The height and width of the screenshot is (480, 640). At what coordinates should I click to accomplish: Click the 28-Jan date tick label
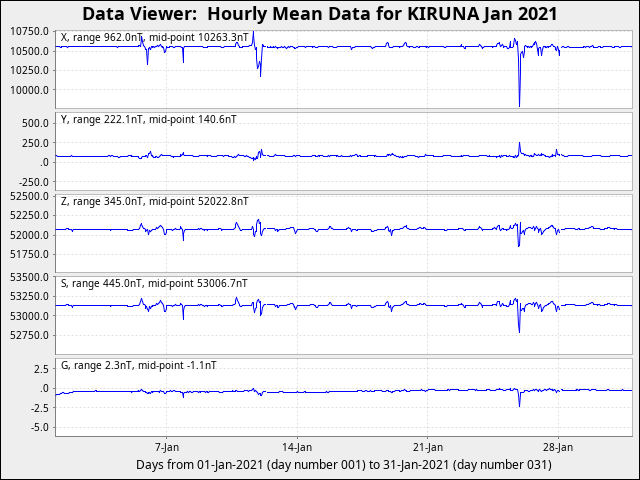coord(557,447)
